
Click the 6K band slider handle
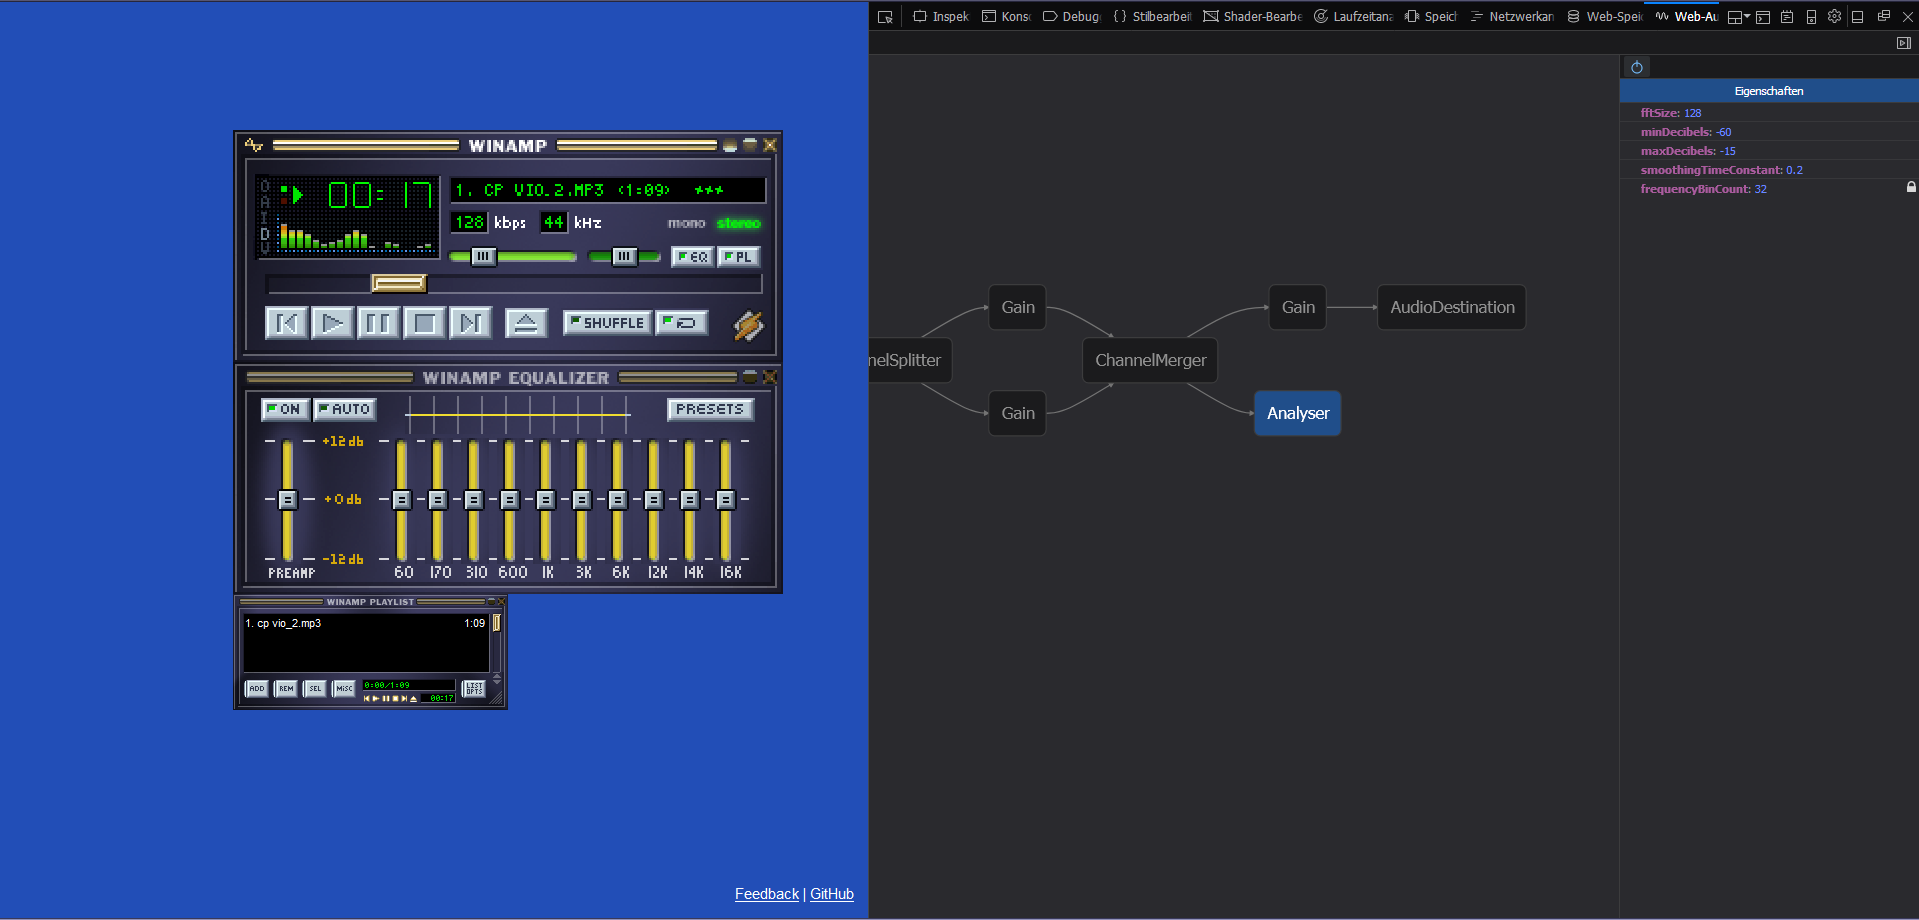[x=618, y=499]
